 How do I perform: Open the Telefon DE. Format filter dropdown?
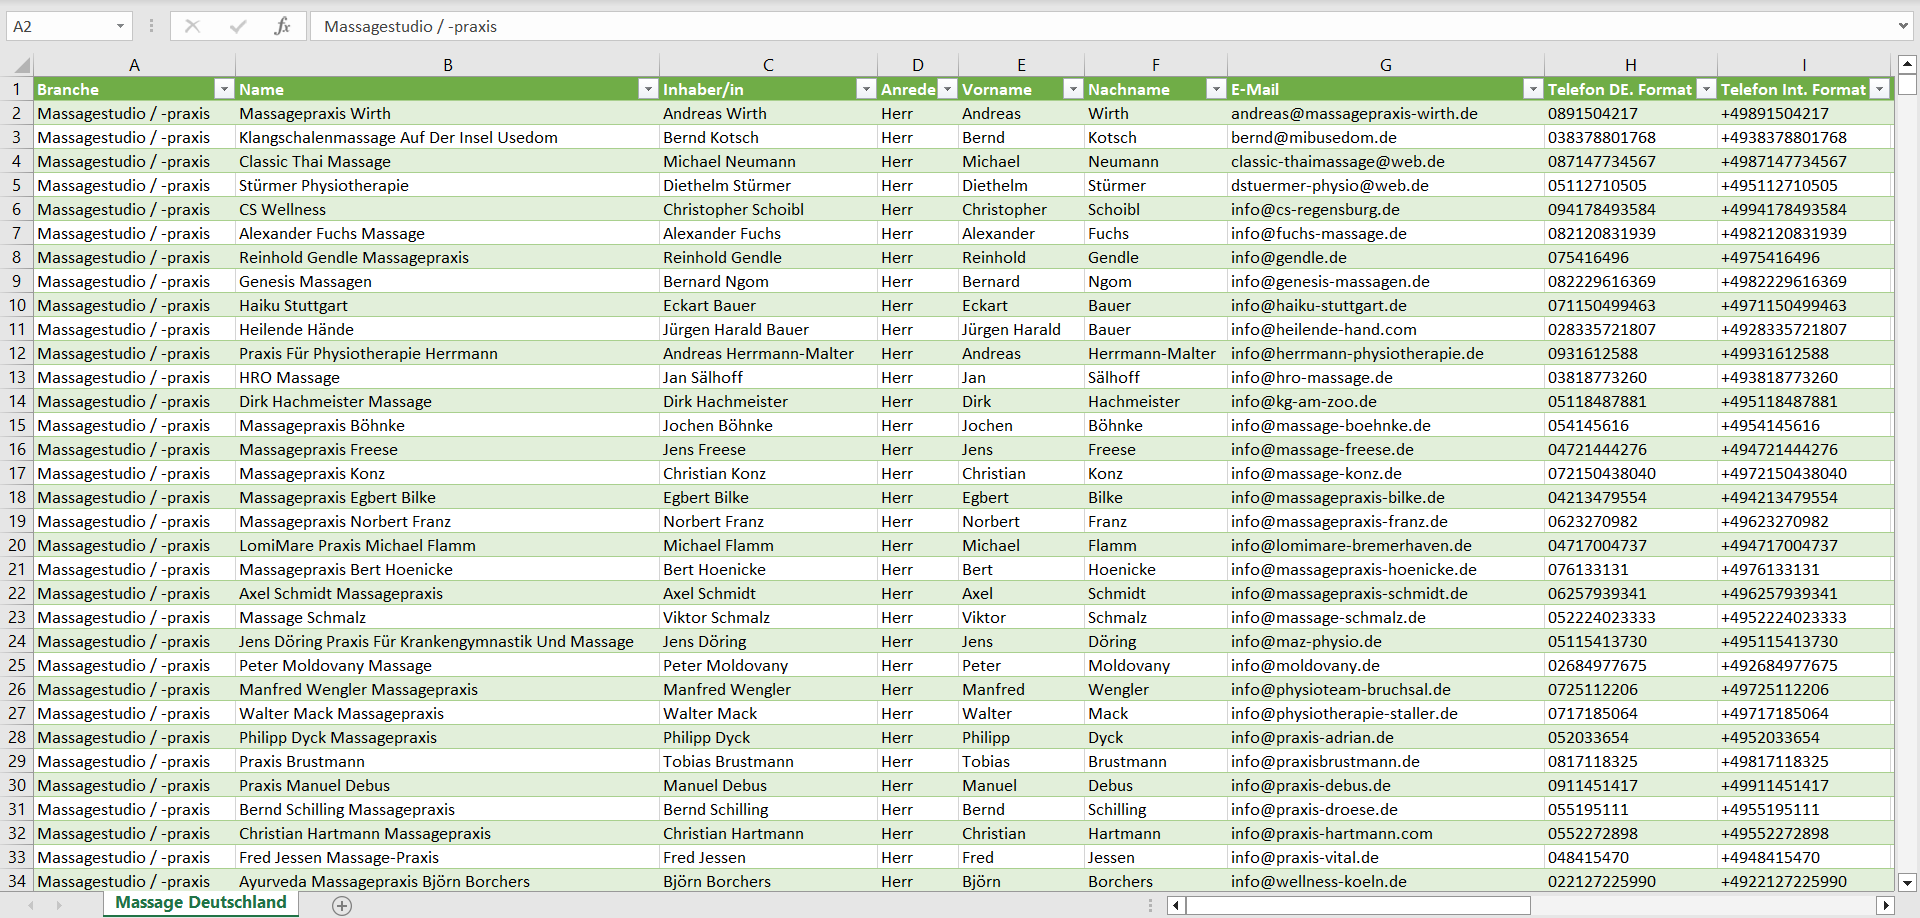coord(1706,89)
